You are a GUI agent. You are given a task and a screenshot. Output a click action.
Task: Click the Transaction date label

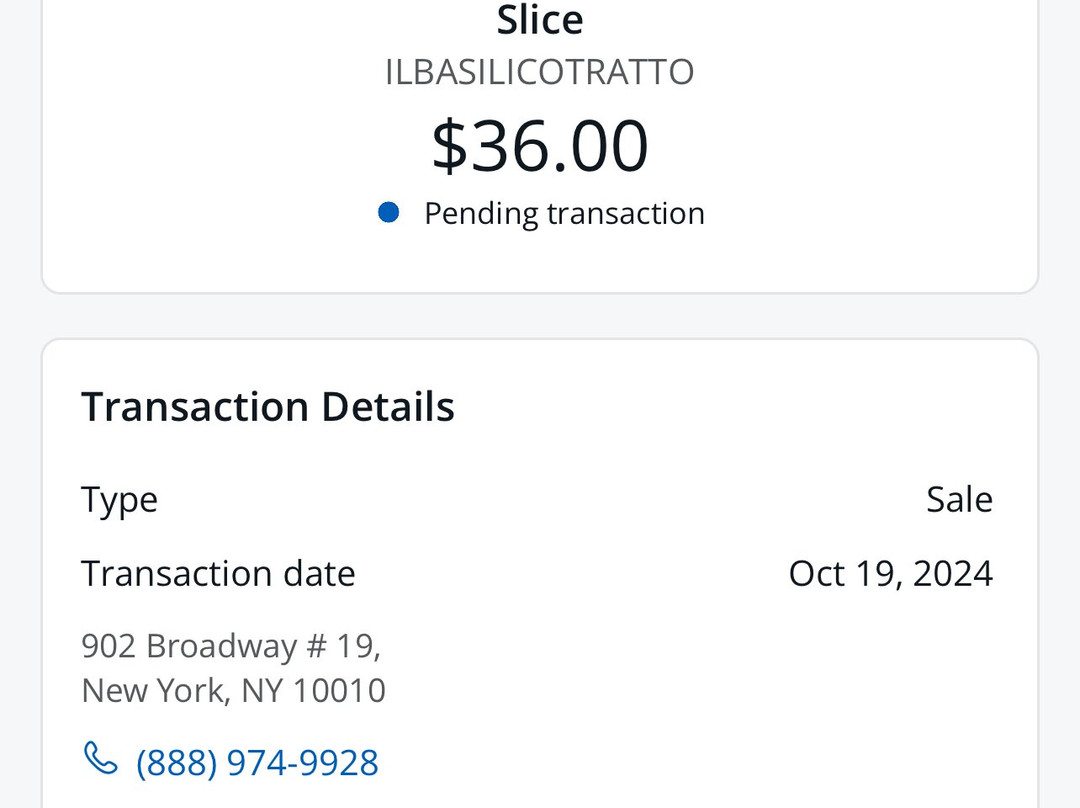pyautogui.click(x=218, y=573)
